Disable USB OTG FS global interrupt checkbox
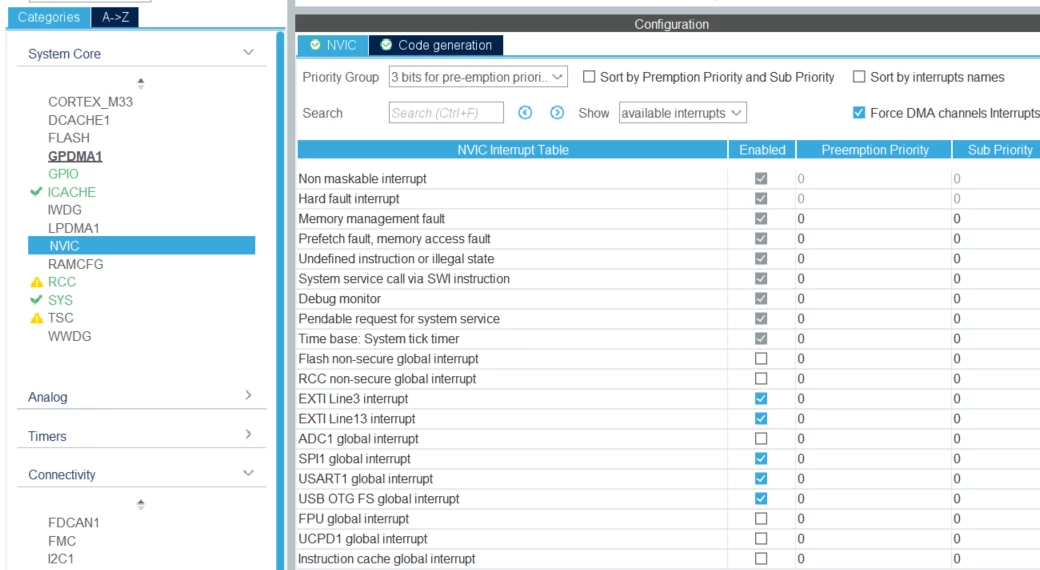Screen dimensions: 1040x570 [x=761, y=498]
